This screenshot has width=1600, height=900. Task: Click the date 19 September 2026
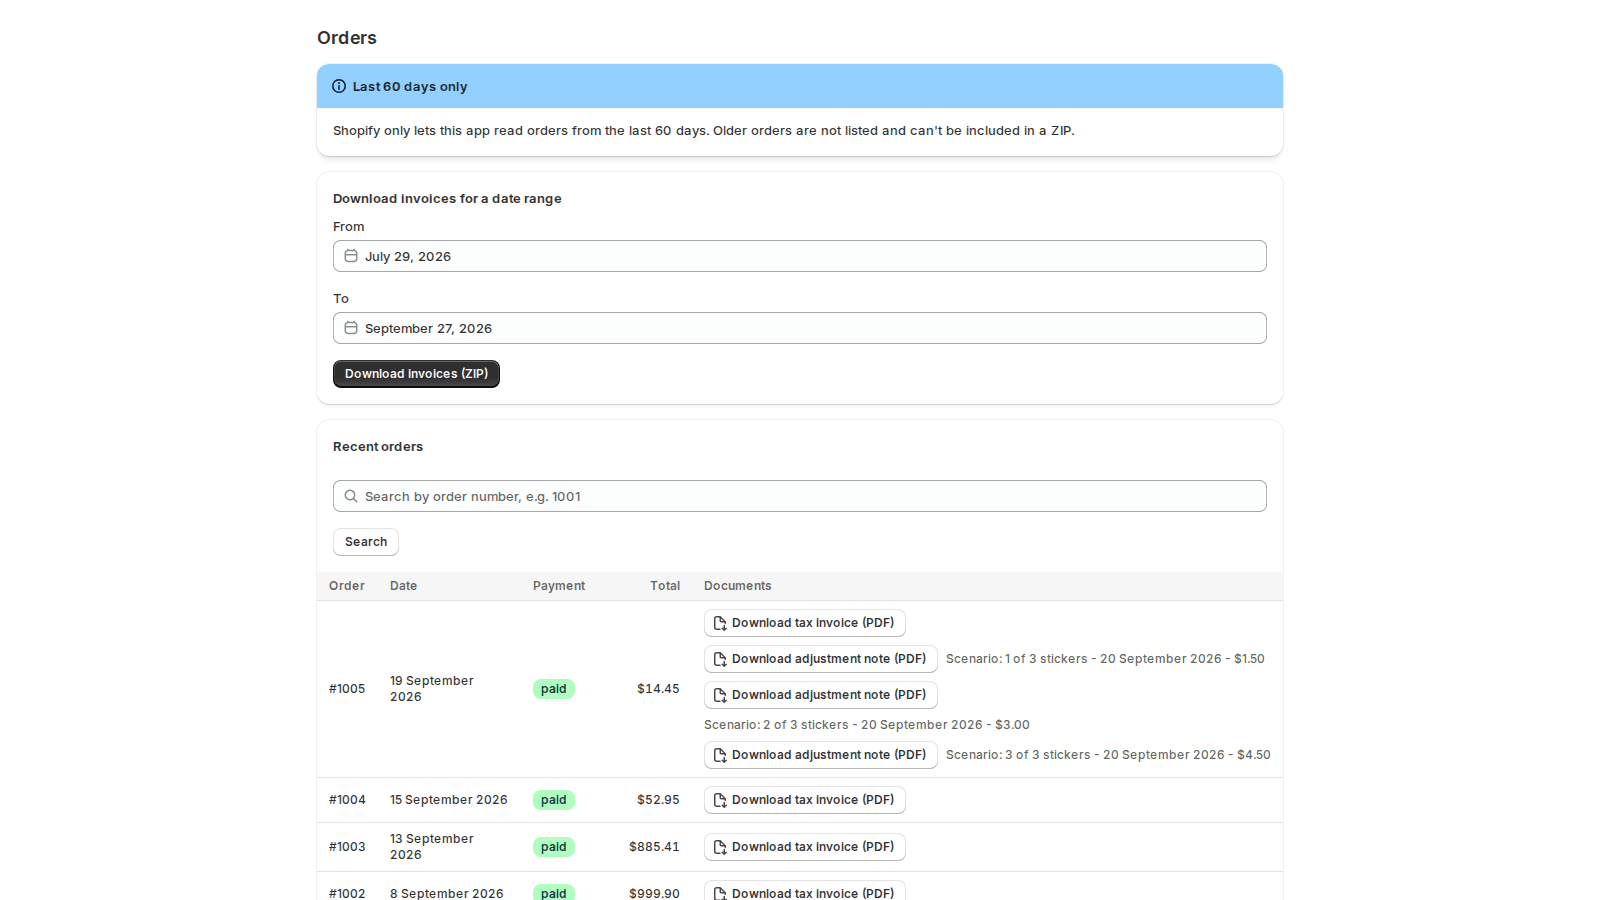tap(432, 689)
